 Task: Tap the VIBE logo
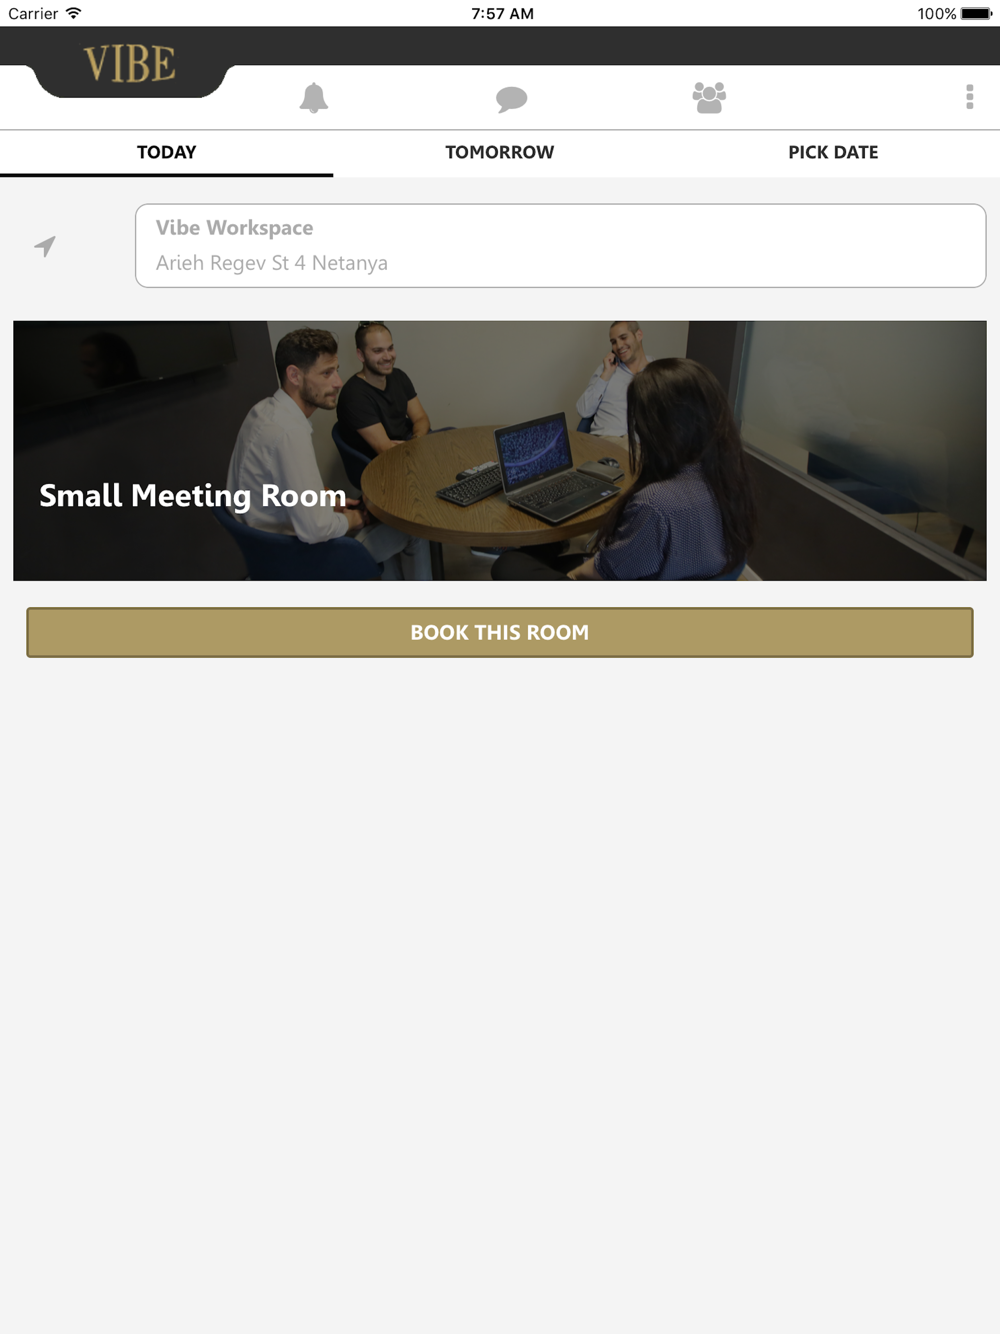pos(130,64)
